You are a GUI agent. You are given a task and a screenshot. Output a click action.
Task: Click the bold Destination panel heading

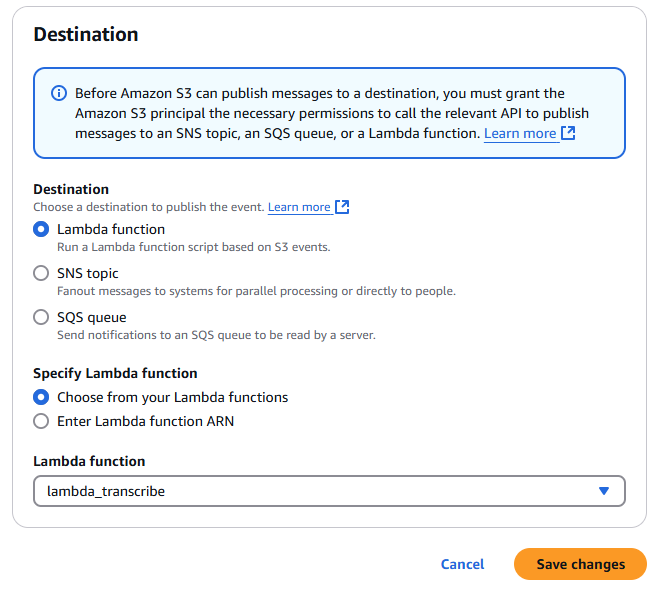(x=86, y=35)
